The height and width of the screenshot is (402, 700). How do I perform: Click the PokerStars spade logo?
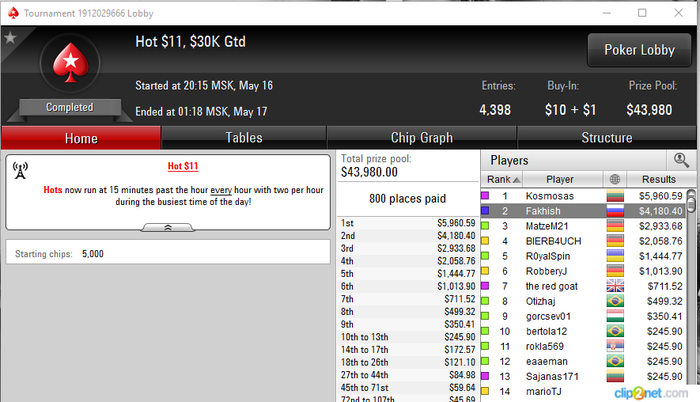pyautogui.click(x=70, y=63)
